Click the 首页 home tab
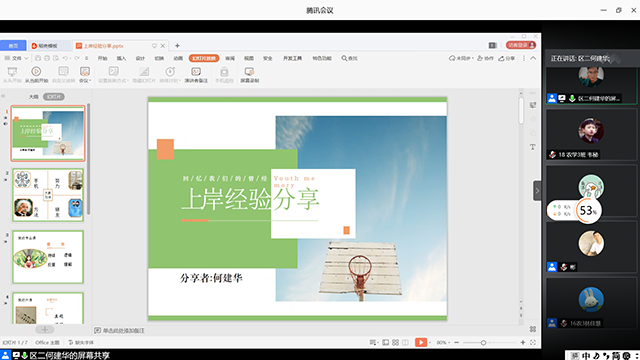This screenshot has height=360, width=640. pos(13,46)
